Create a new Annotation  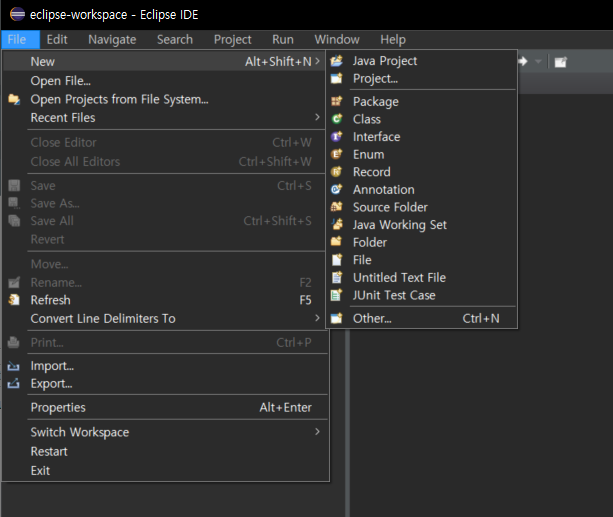(421, 190)
